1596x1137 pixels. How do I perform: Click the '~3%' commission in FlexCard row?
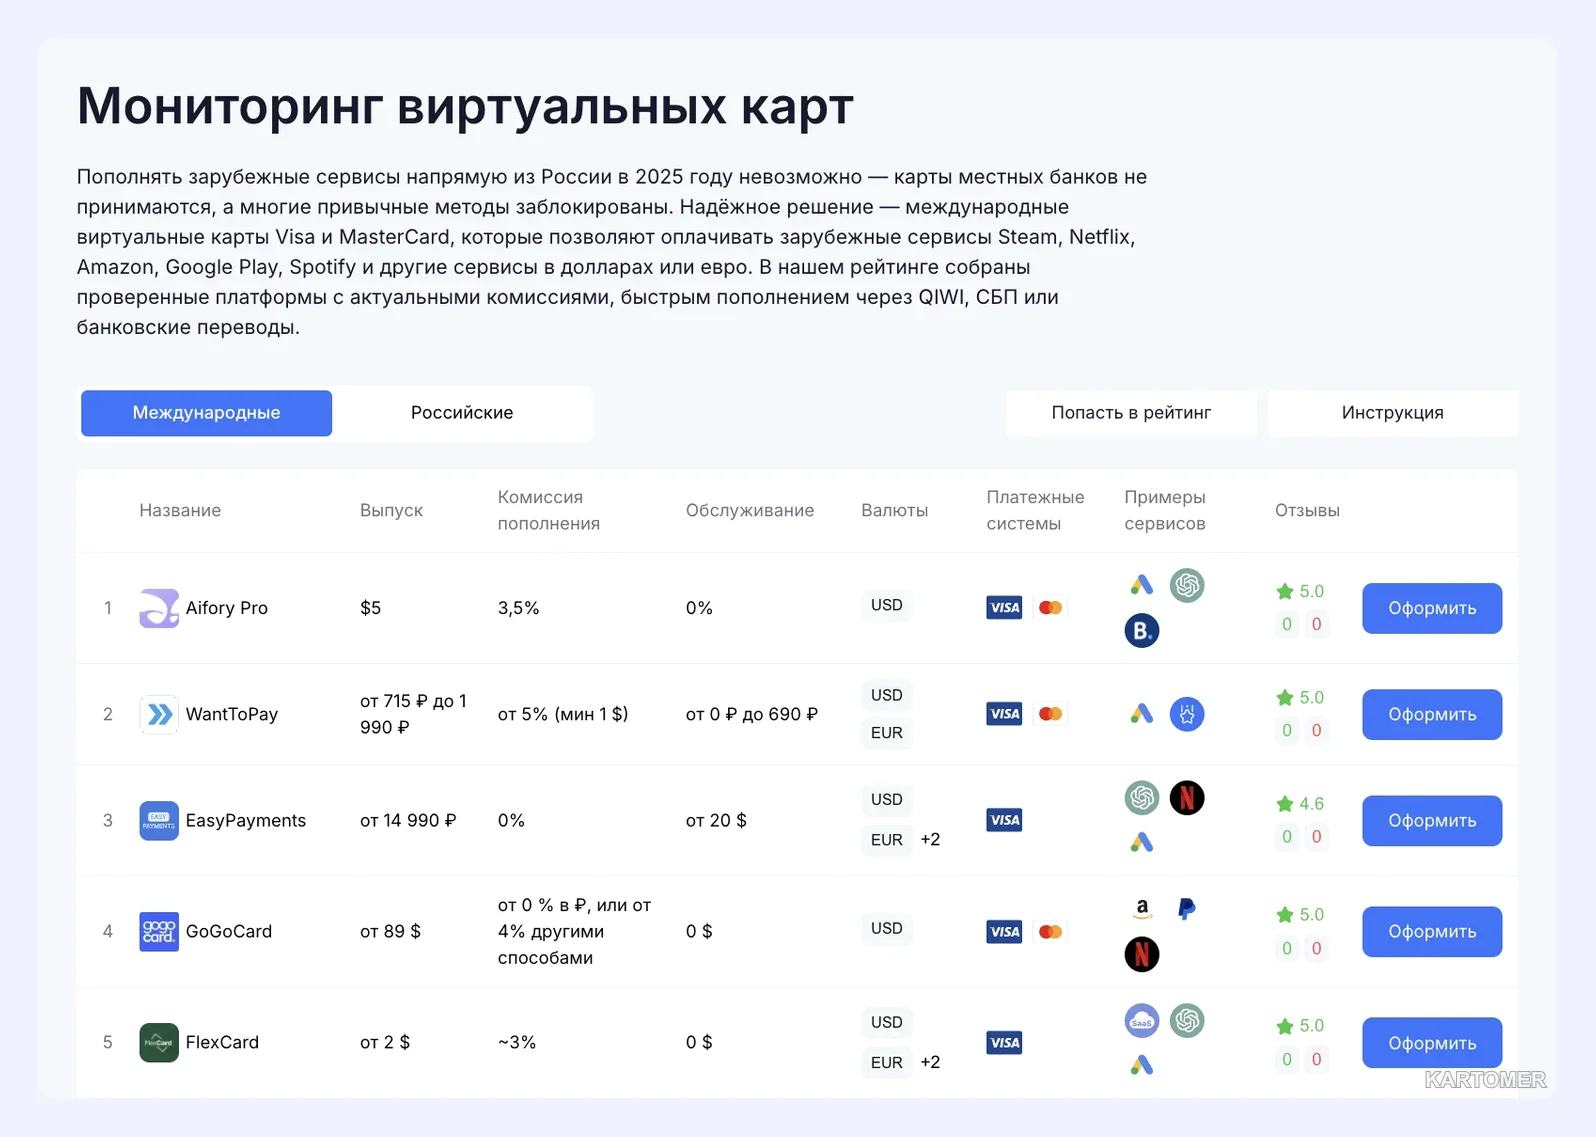(517, 1043)
